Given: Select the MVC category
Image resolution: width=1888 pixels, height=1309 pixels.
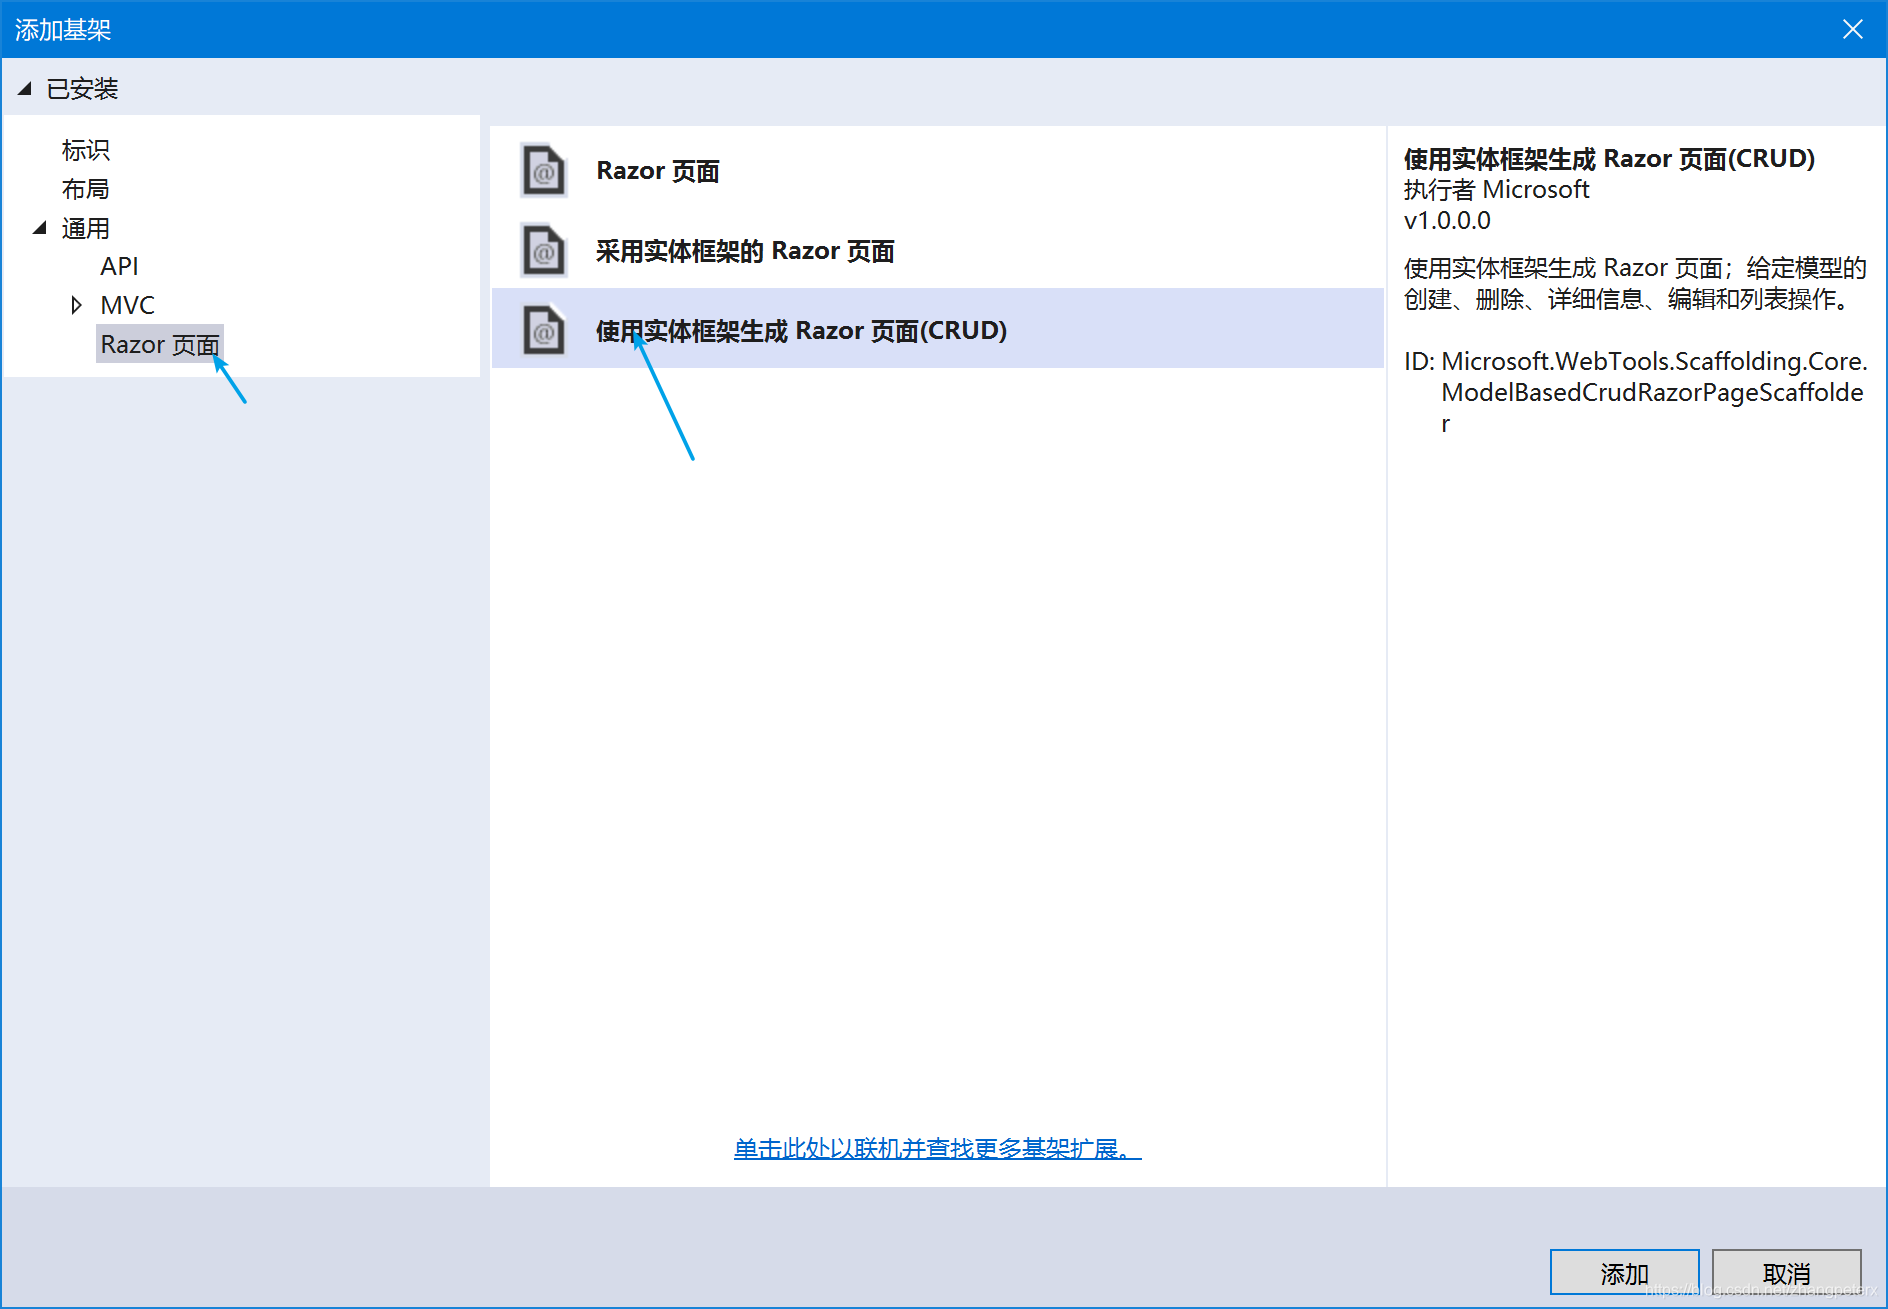Looking at the screenshot, I should (127, 305).
